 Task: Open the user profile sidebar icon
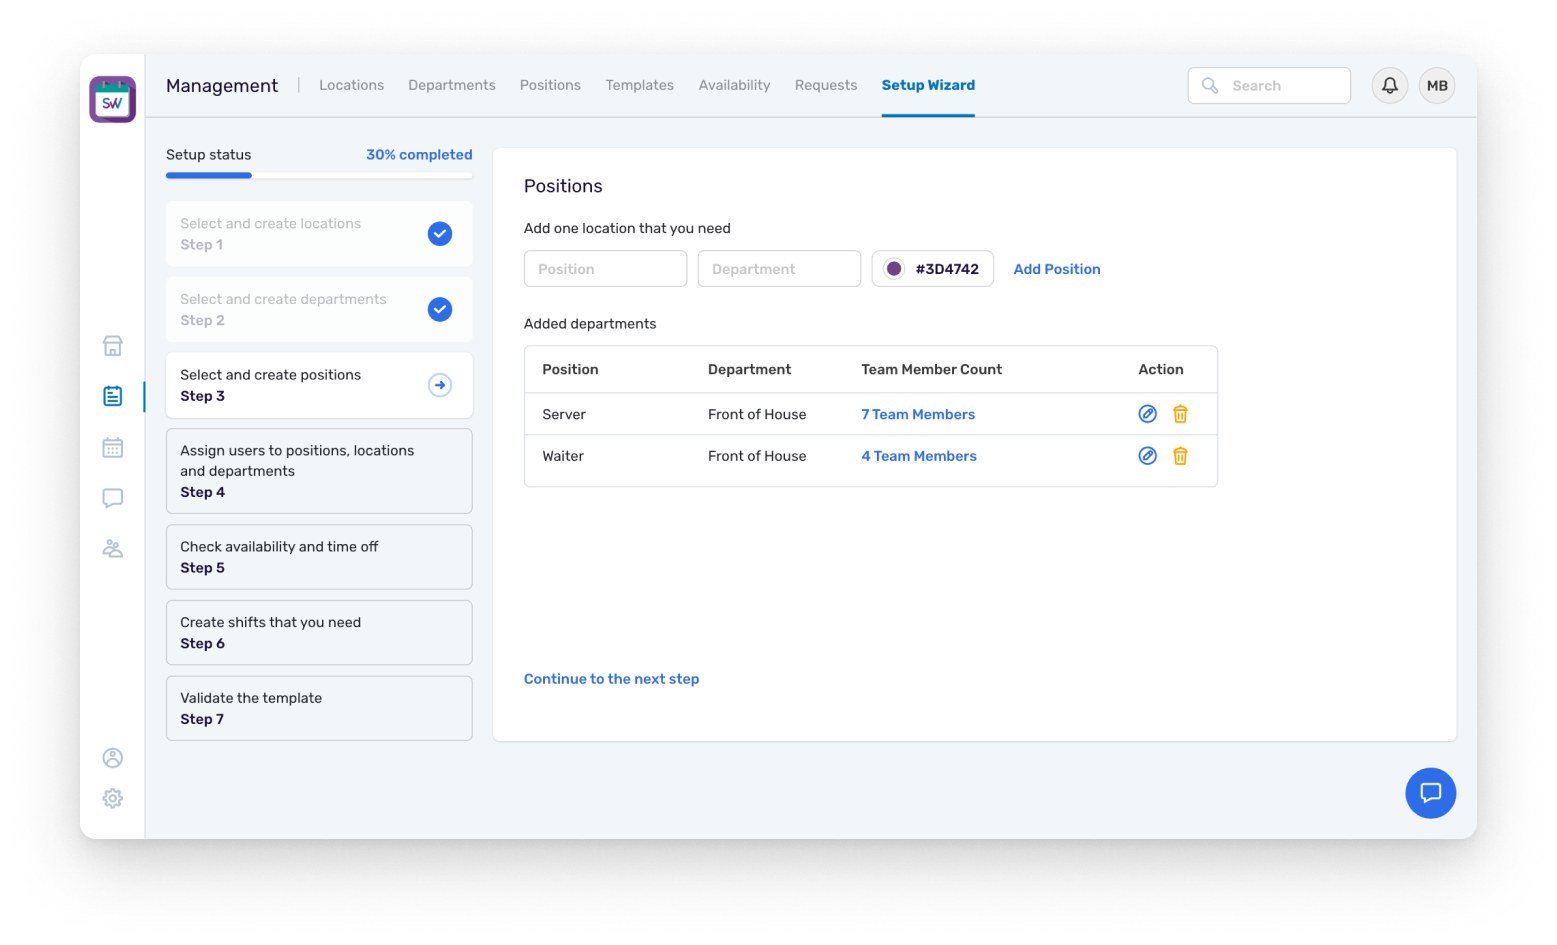113,758
